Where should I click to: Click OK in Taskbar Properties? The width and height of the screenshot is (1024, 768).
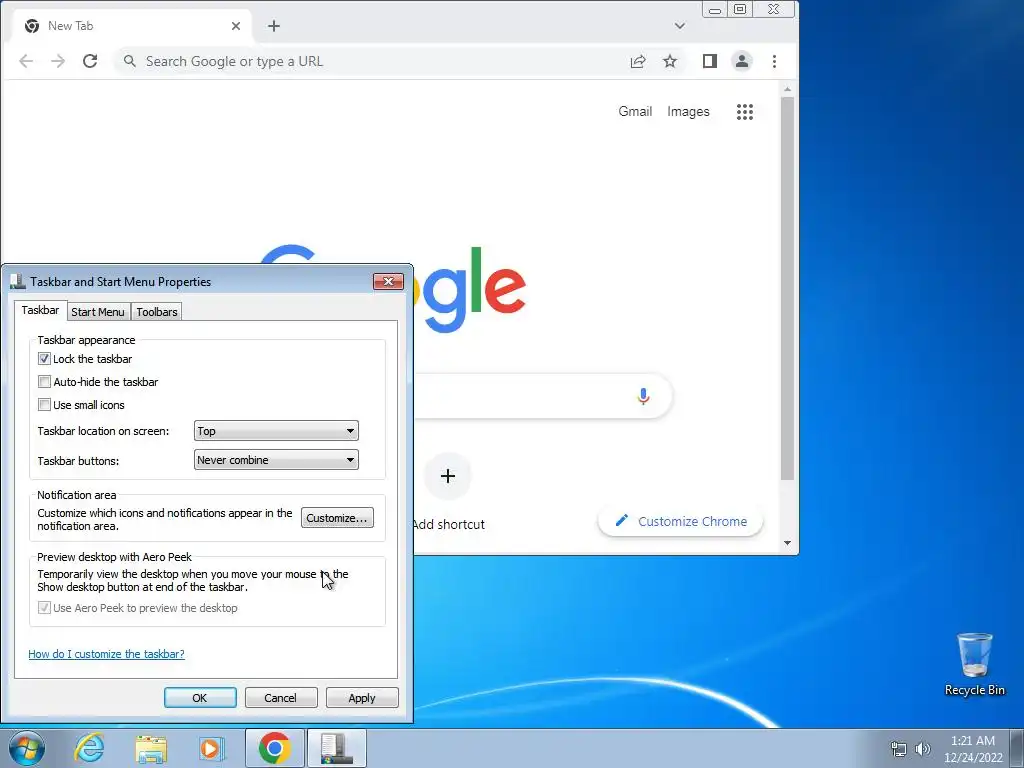tap(200, 697)
